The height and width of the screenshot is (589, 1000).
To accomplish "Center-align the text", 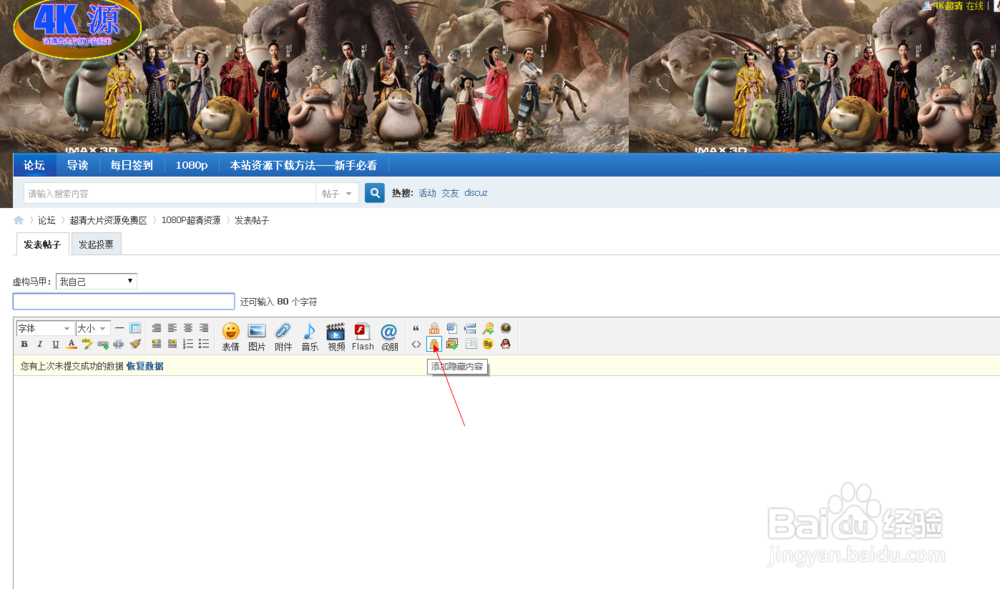I will tap(188, 328).
